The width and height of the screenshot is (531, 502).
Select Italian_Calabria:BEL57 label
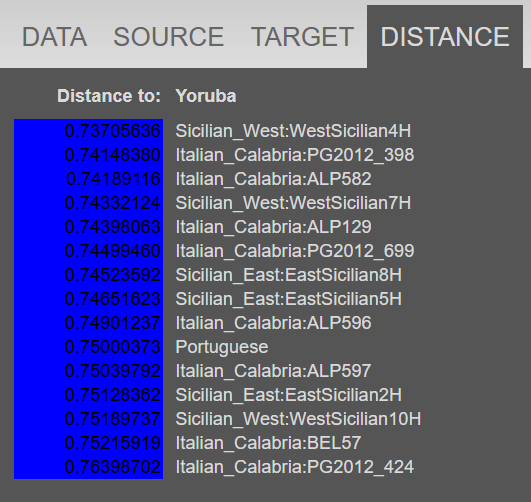point(268,443)
